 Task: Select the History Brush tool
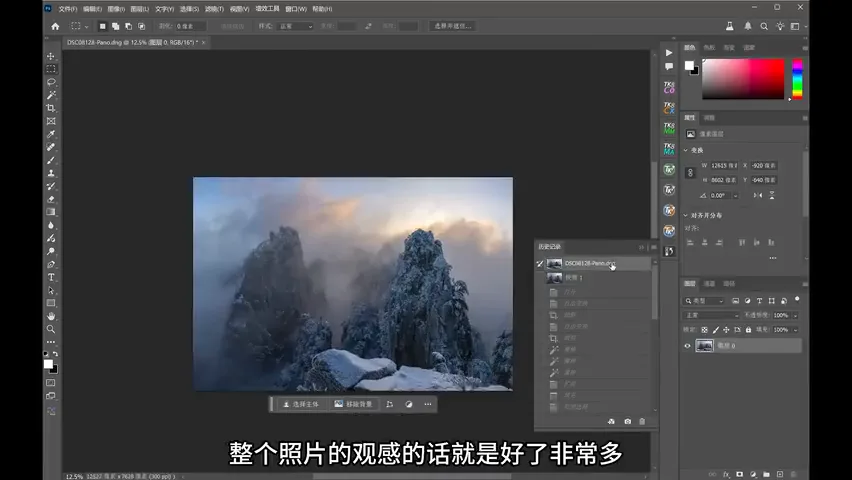pos(51,186)
